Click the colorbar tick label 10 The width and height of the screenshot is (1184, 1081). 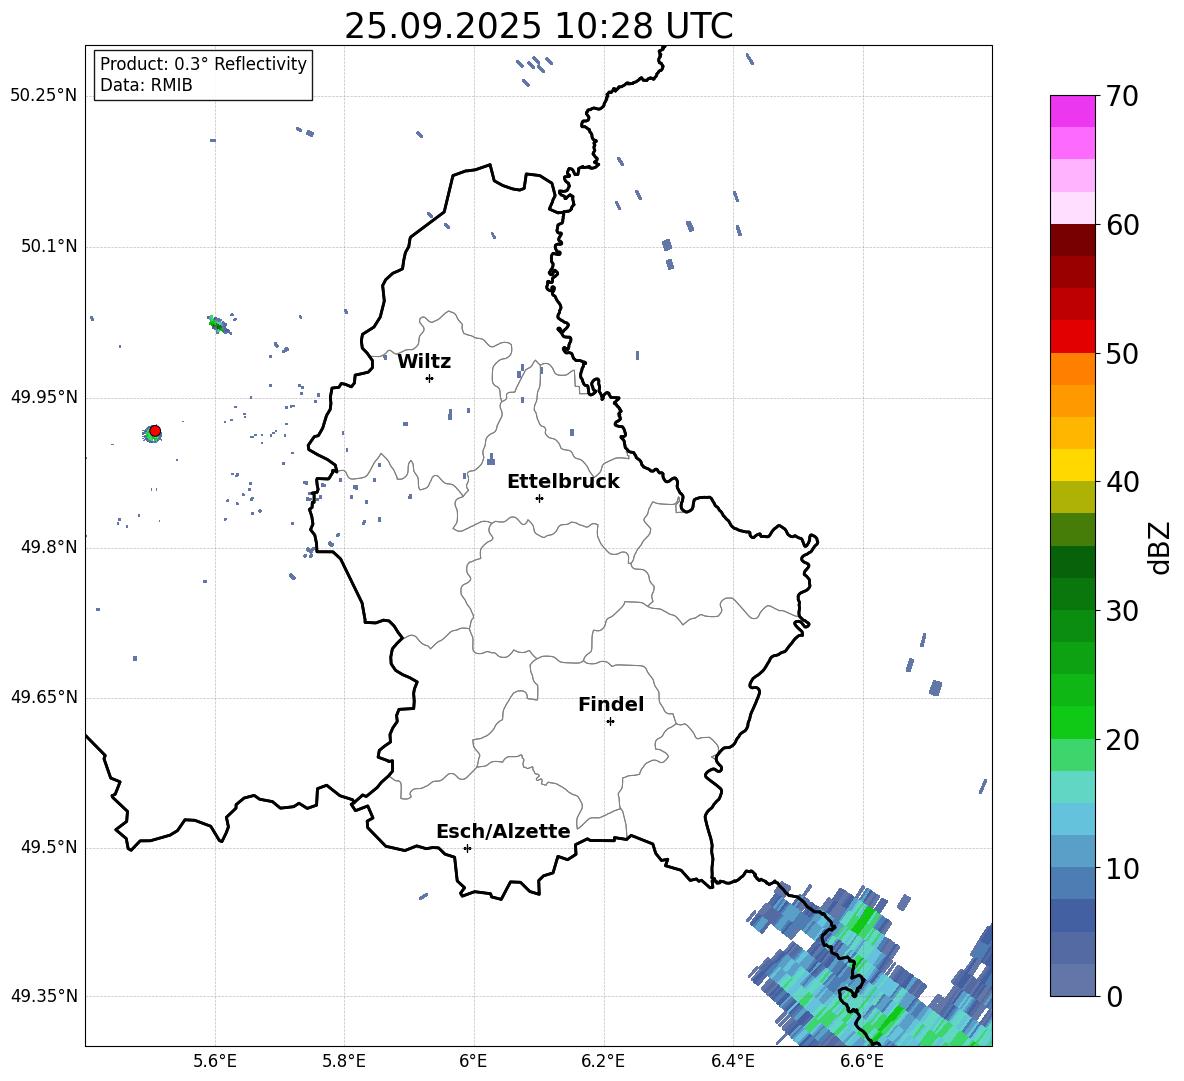coord(1122,868)
